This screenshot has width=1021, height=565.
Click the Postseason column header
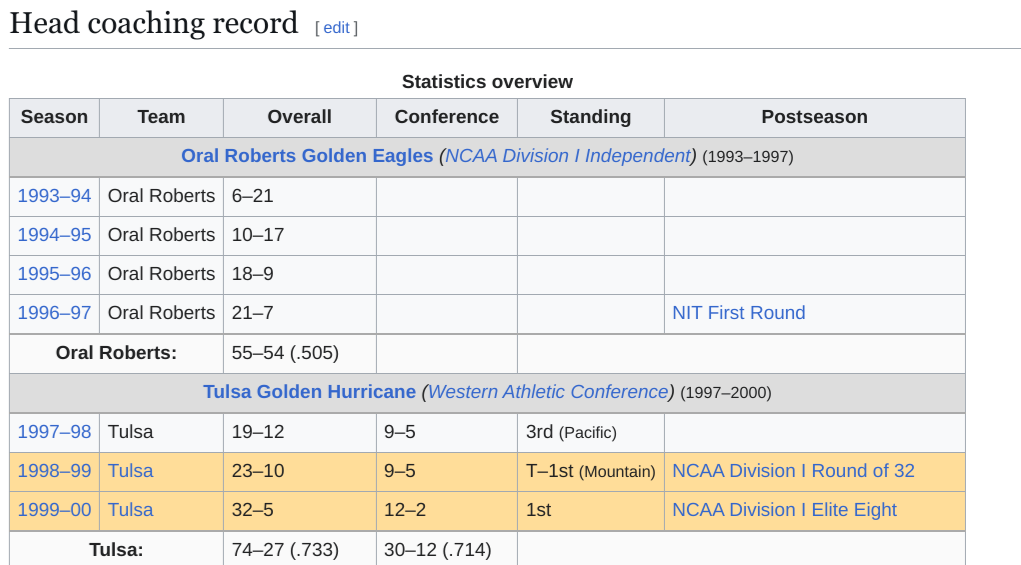[814, 117]
